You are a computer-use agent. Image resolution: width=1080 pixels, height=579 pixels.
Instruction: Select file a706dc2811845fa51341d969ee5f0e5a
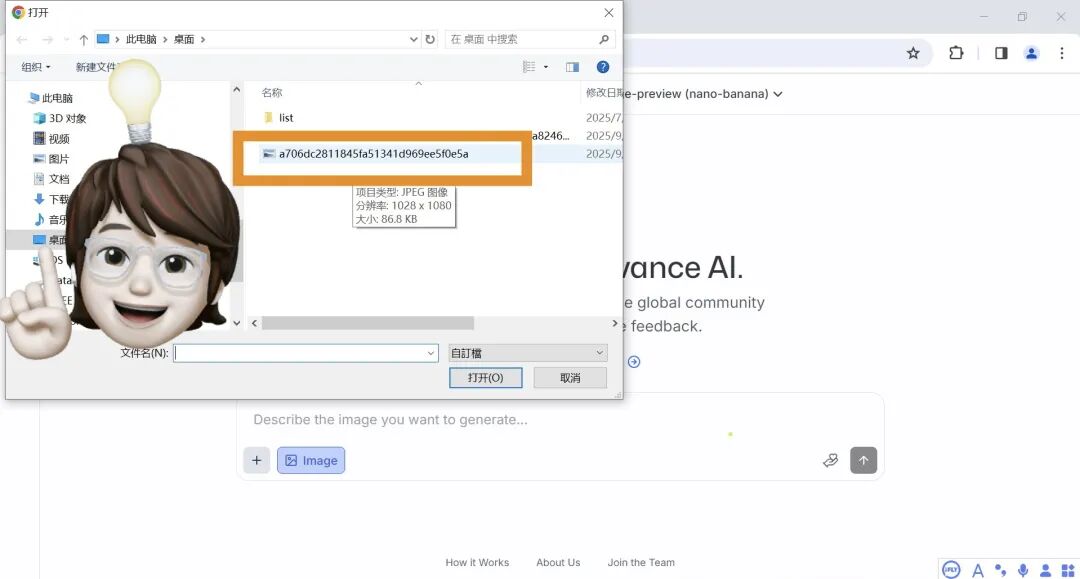pyautogui.click(x=373, y=154)
